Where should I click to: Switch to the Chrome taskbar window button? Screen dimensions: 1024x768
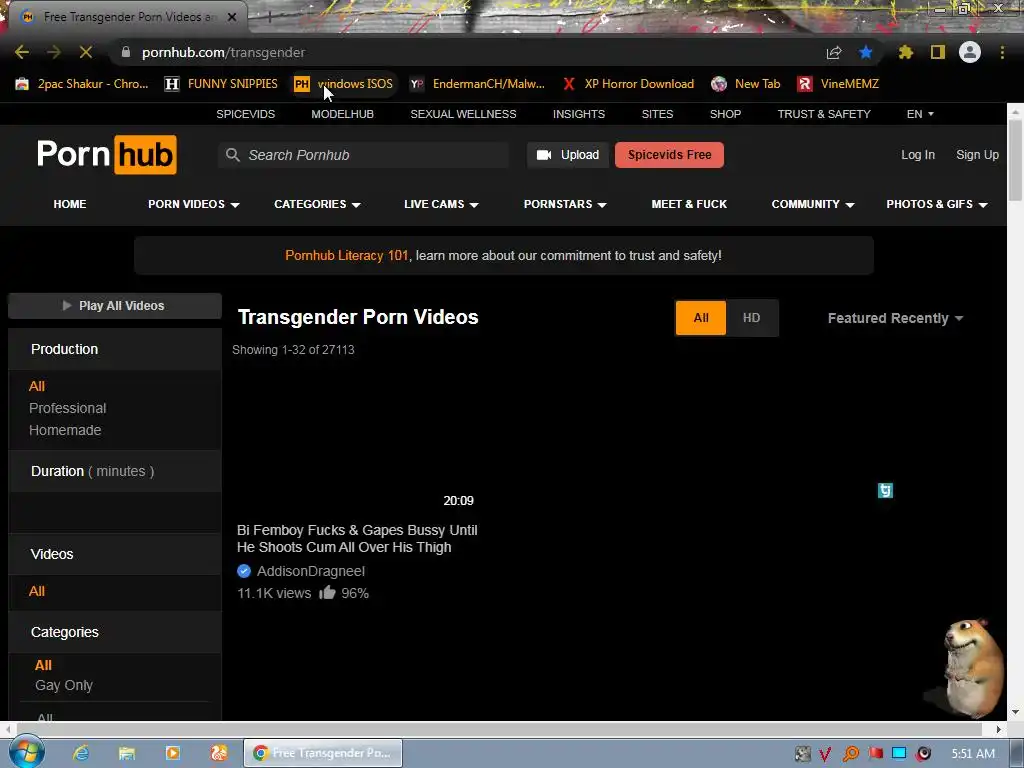(323, 753)
